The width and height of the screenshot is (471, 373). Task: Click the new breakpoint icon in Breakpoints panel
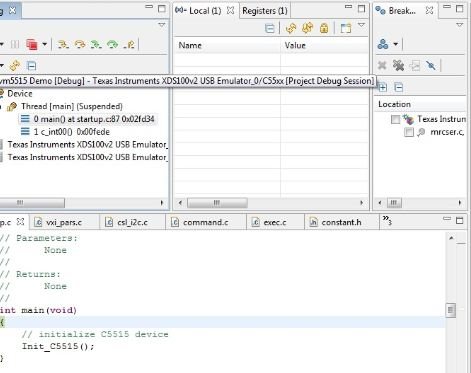click(x=383, y=44)
